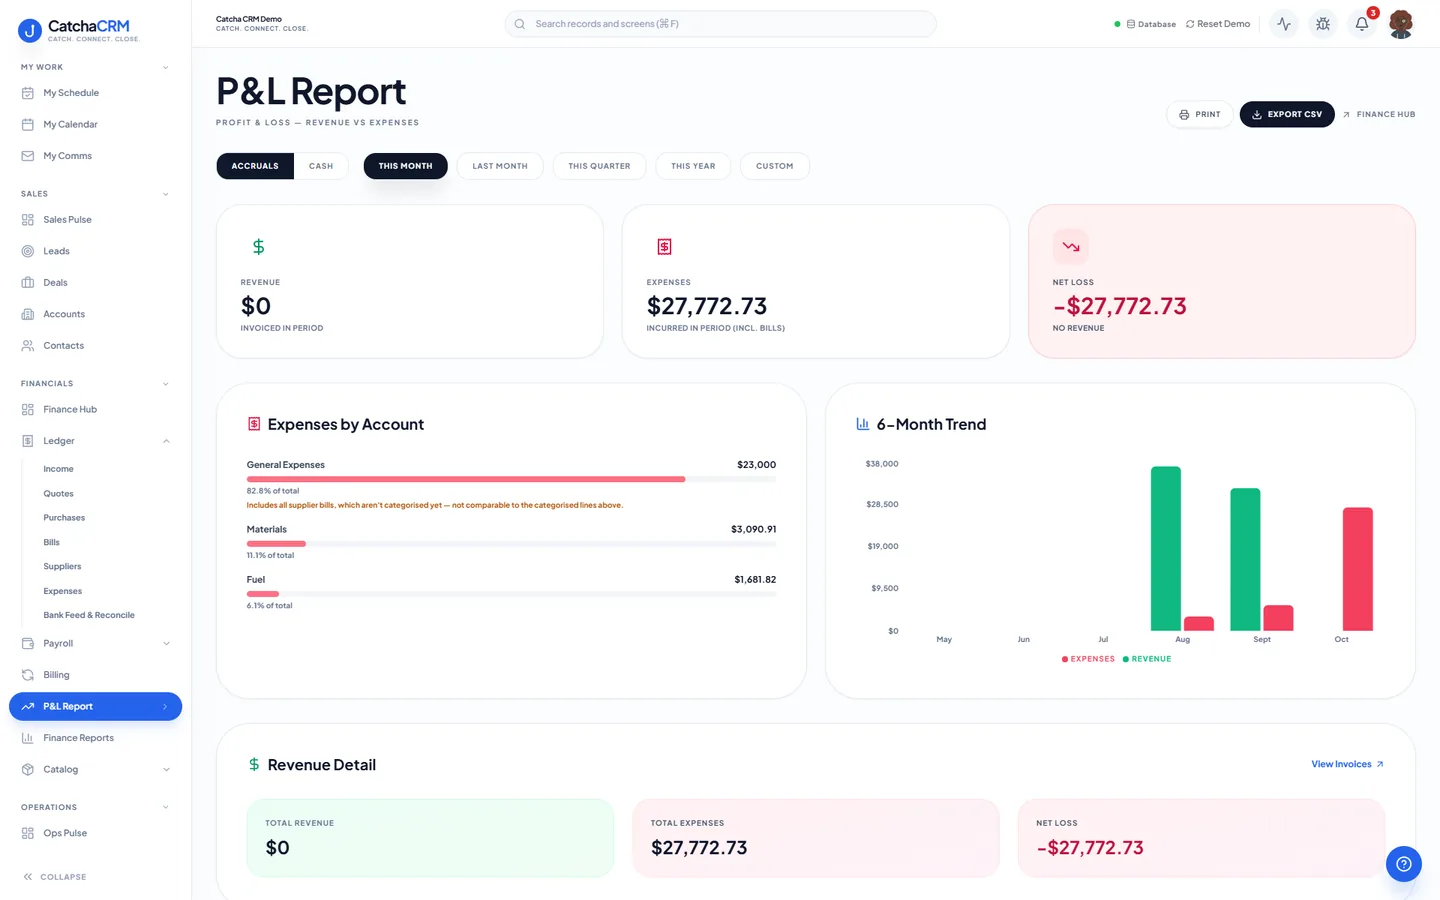Select the Custom date range
This screenshot has height=900, width=1440.
(x=775, y=166)
